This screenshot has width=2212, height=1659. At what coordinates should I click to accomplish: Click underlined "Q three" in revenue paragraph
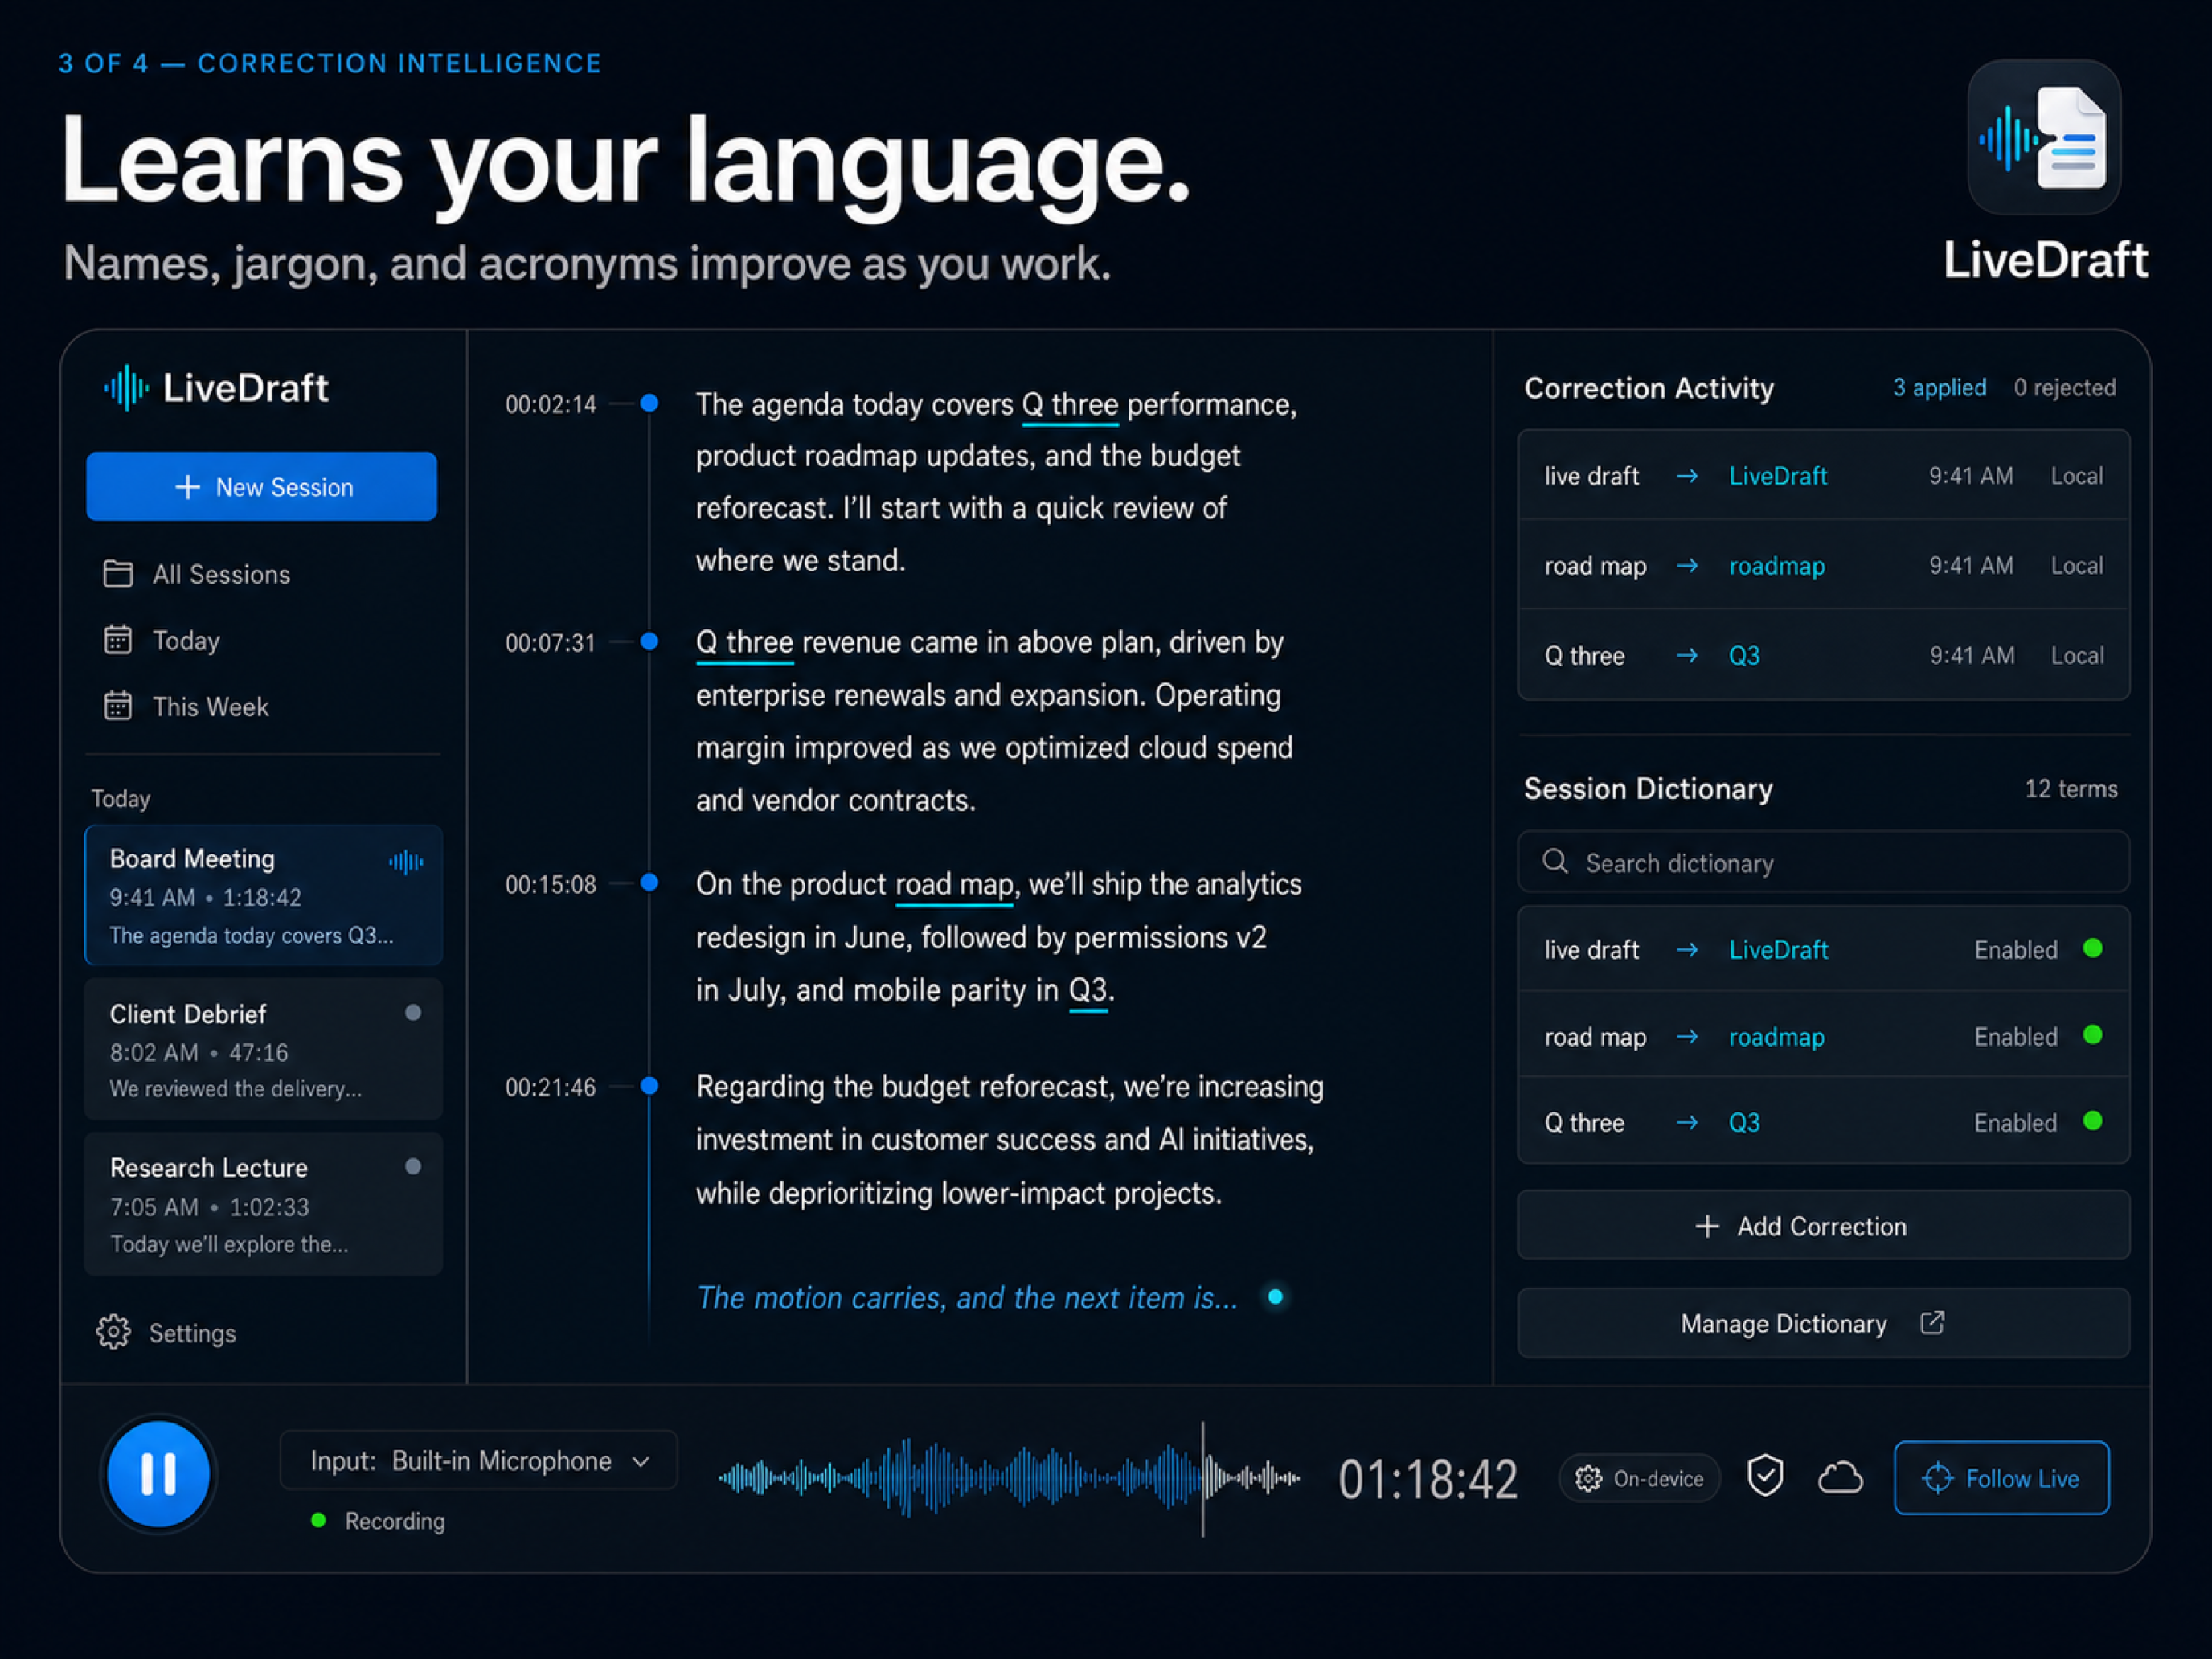pyautogui.click(x=745, y=643)
